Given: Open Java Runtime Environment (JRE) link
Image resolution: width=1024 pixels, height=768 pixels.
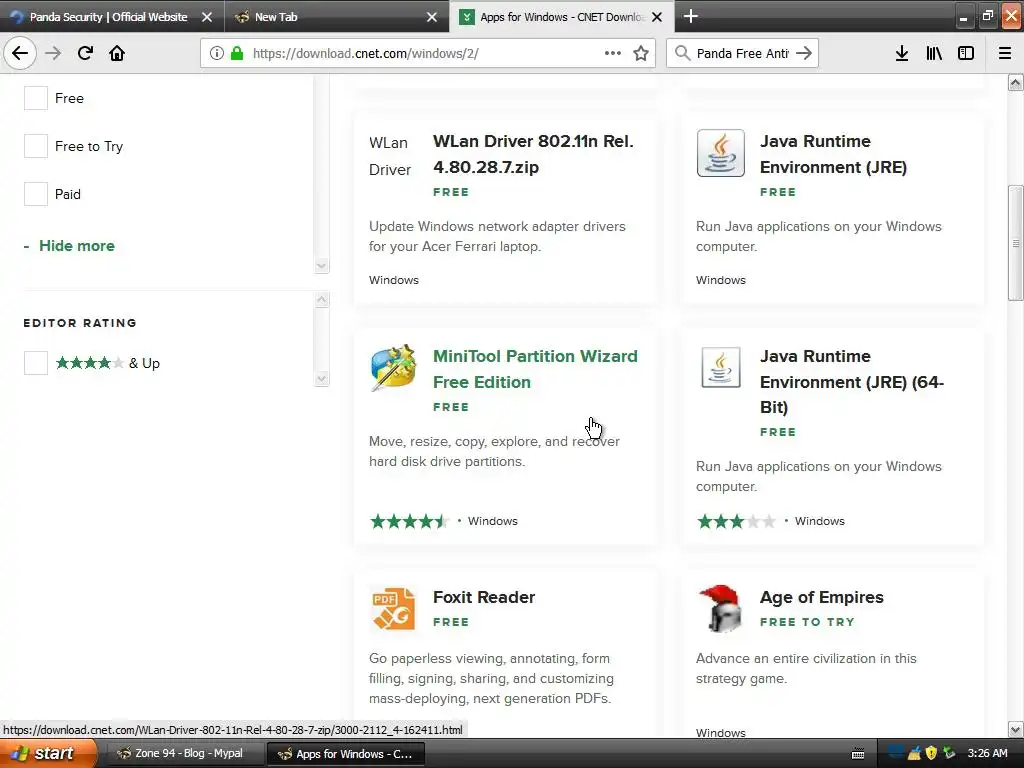Looking at the screenshot, I should point(833,154).
